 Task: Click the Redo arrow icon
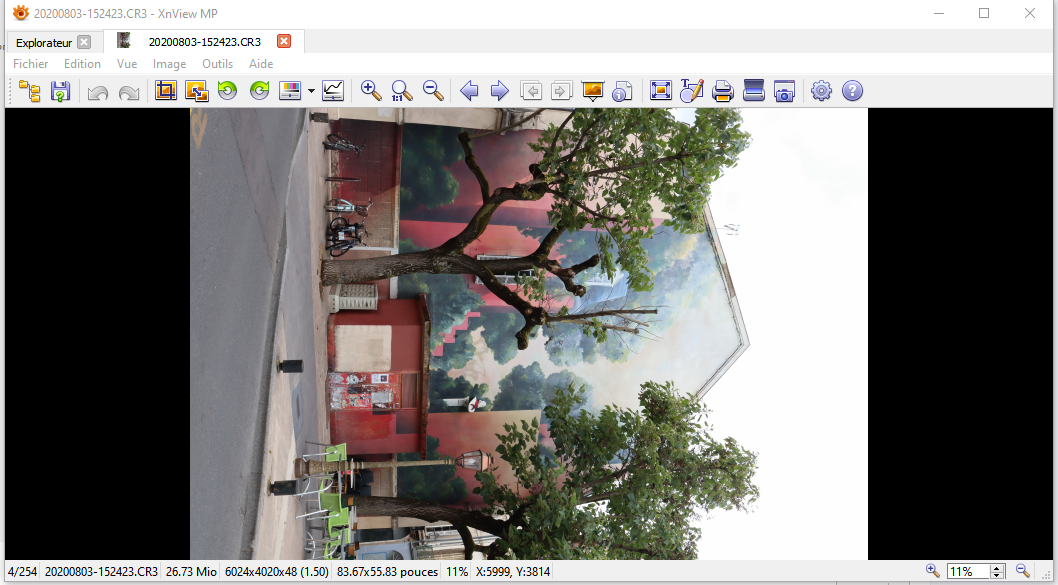pyautogui.click(x=129, y=91)
